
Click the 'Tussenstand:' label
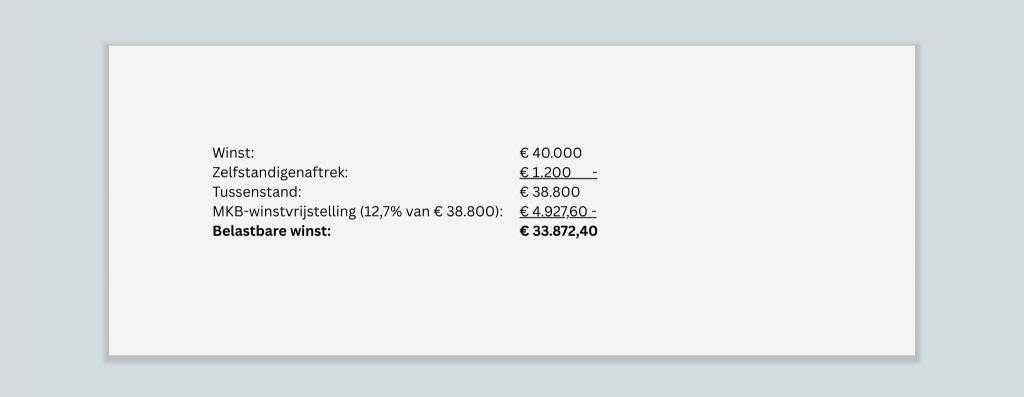[257, 192]
